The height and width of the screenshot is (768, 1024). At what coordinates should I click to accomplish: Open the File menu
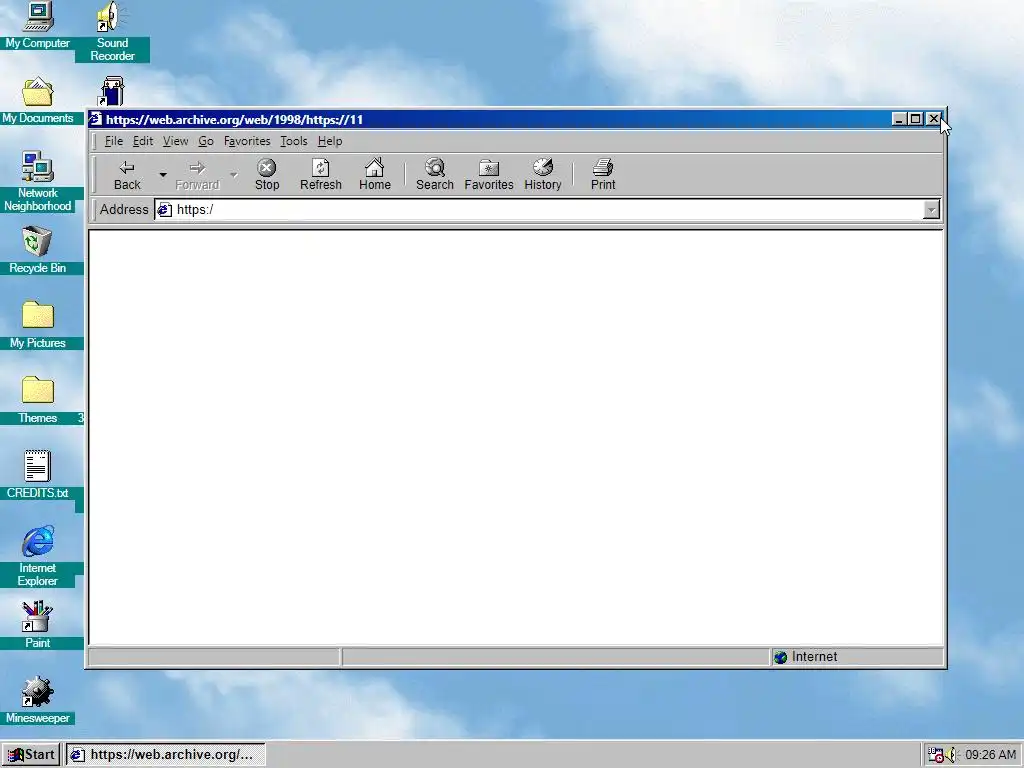[114, 141]
